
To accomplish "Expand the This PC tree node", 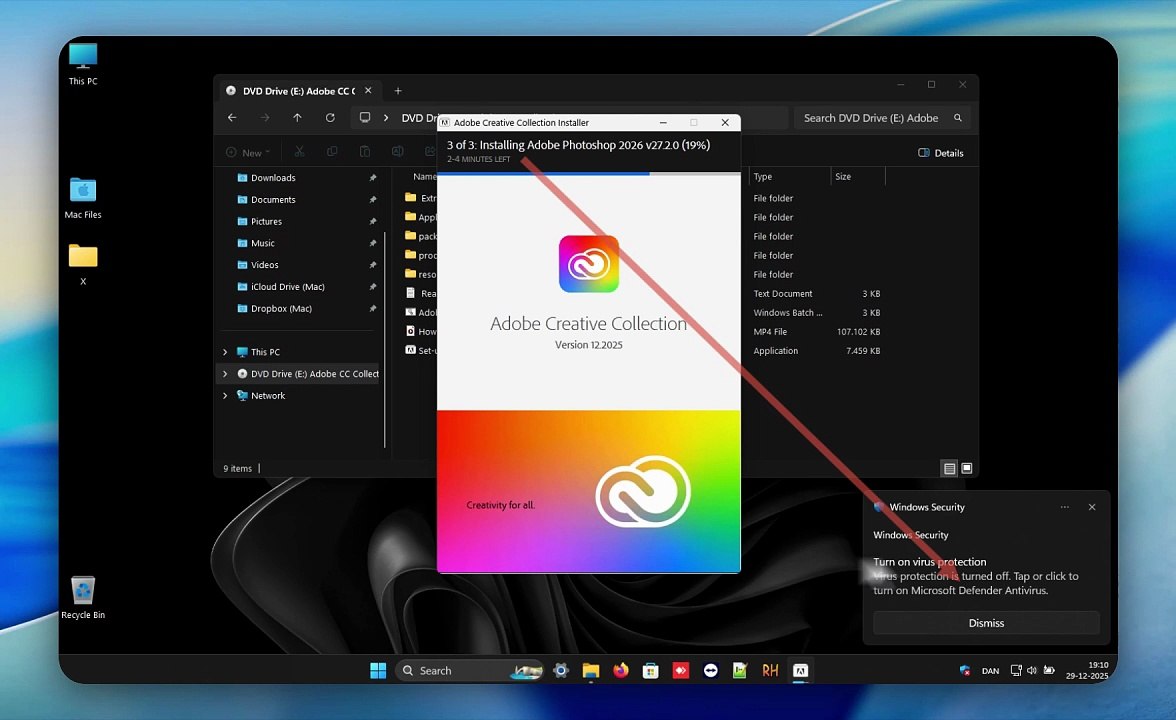I will [225, 352].
